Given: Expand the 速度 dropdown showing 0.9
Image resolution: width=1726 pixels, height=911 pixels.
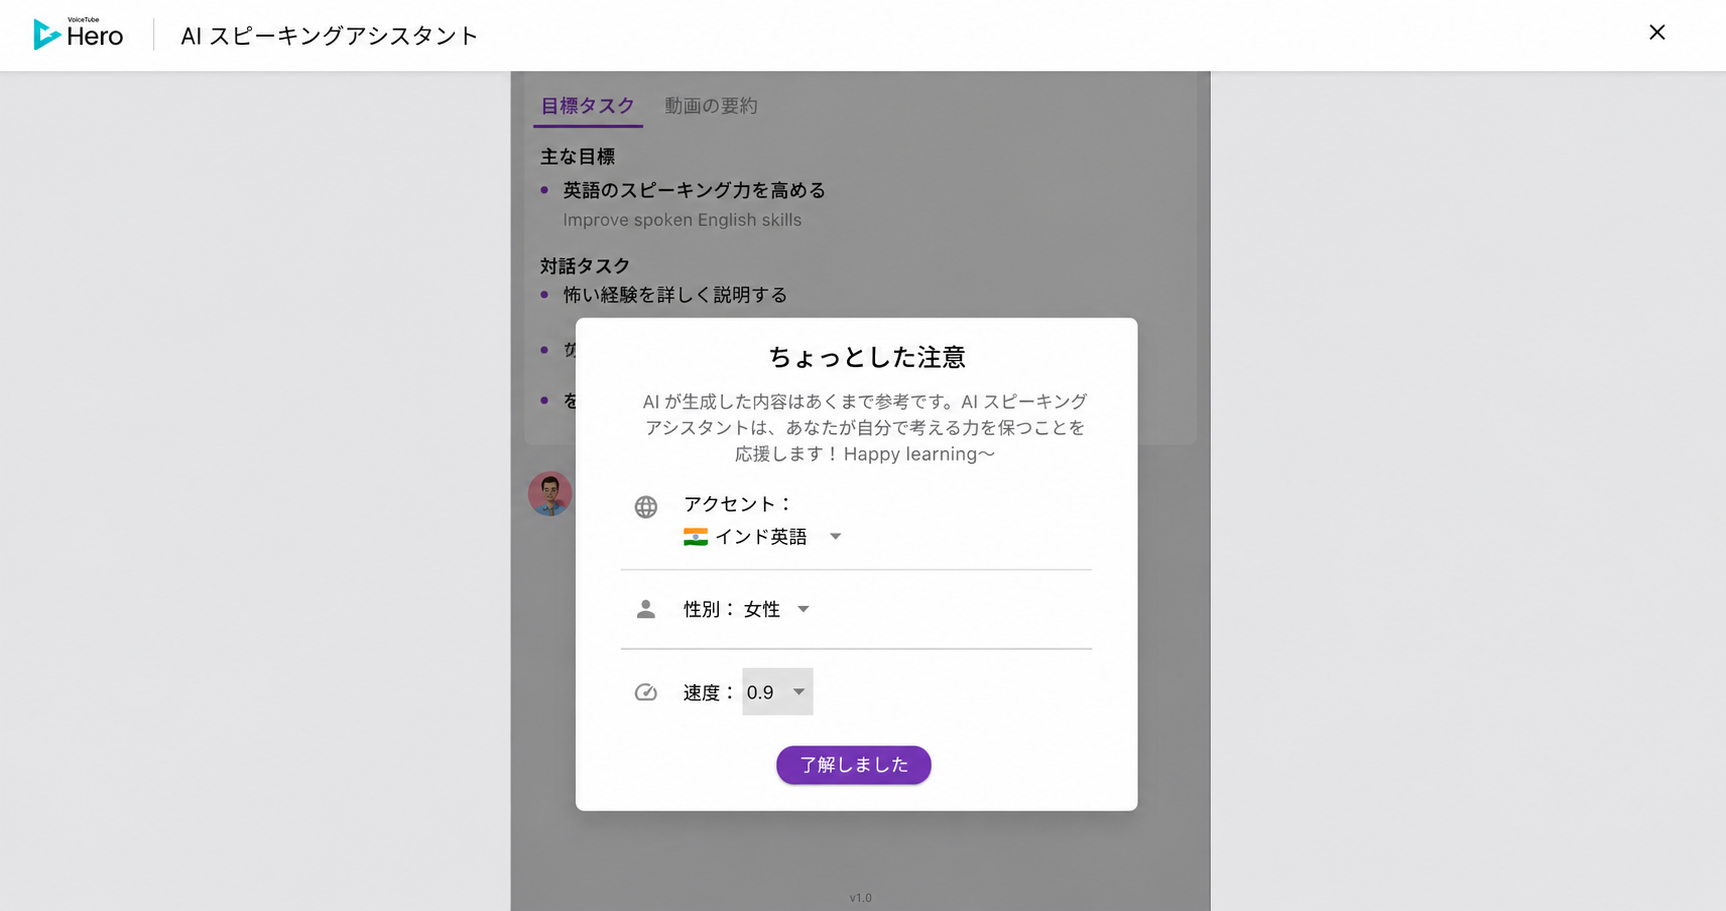Looking at the screenshot, I should coord(777,692).
